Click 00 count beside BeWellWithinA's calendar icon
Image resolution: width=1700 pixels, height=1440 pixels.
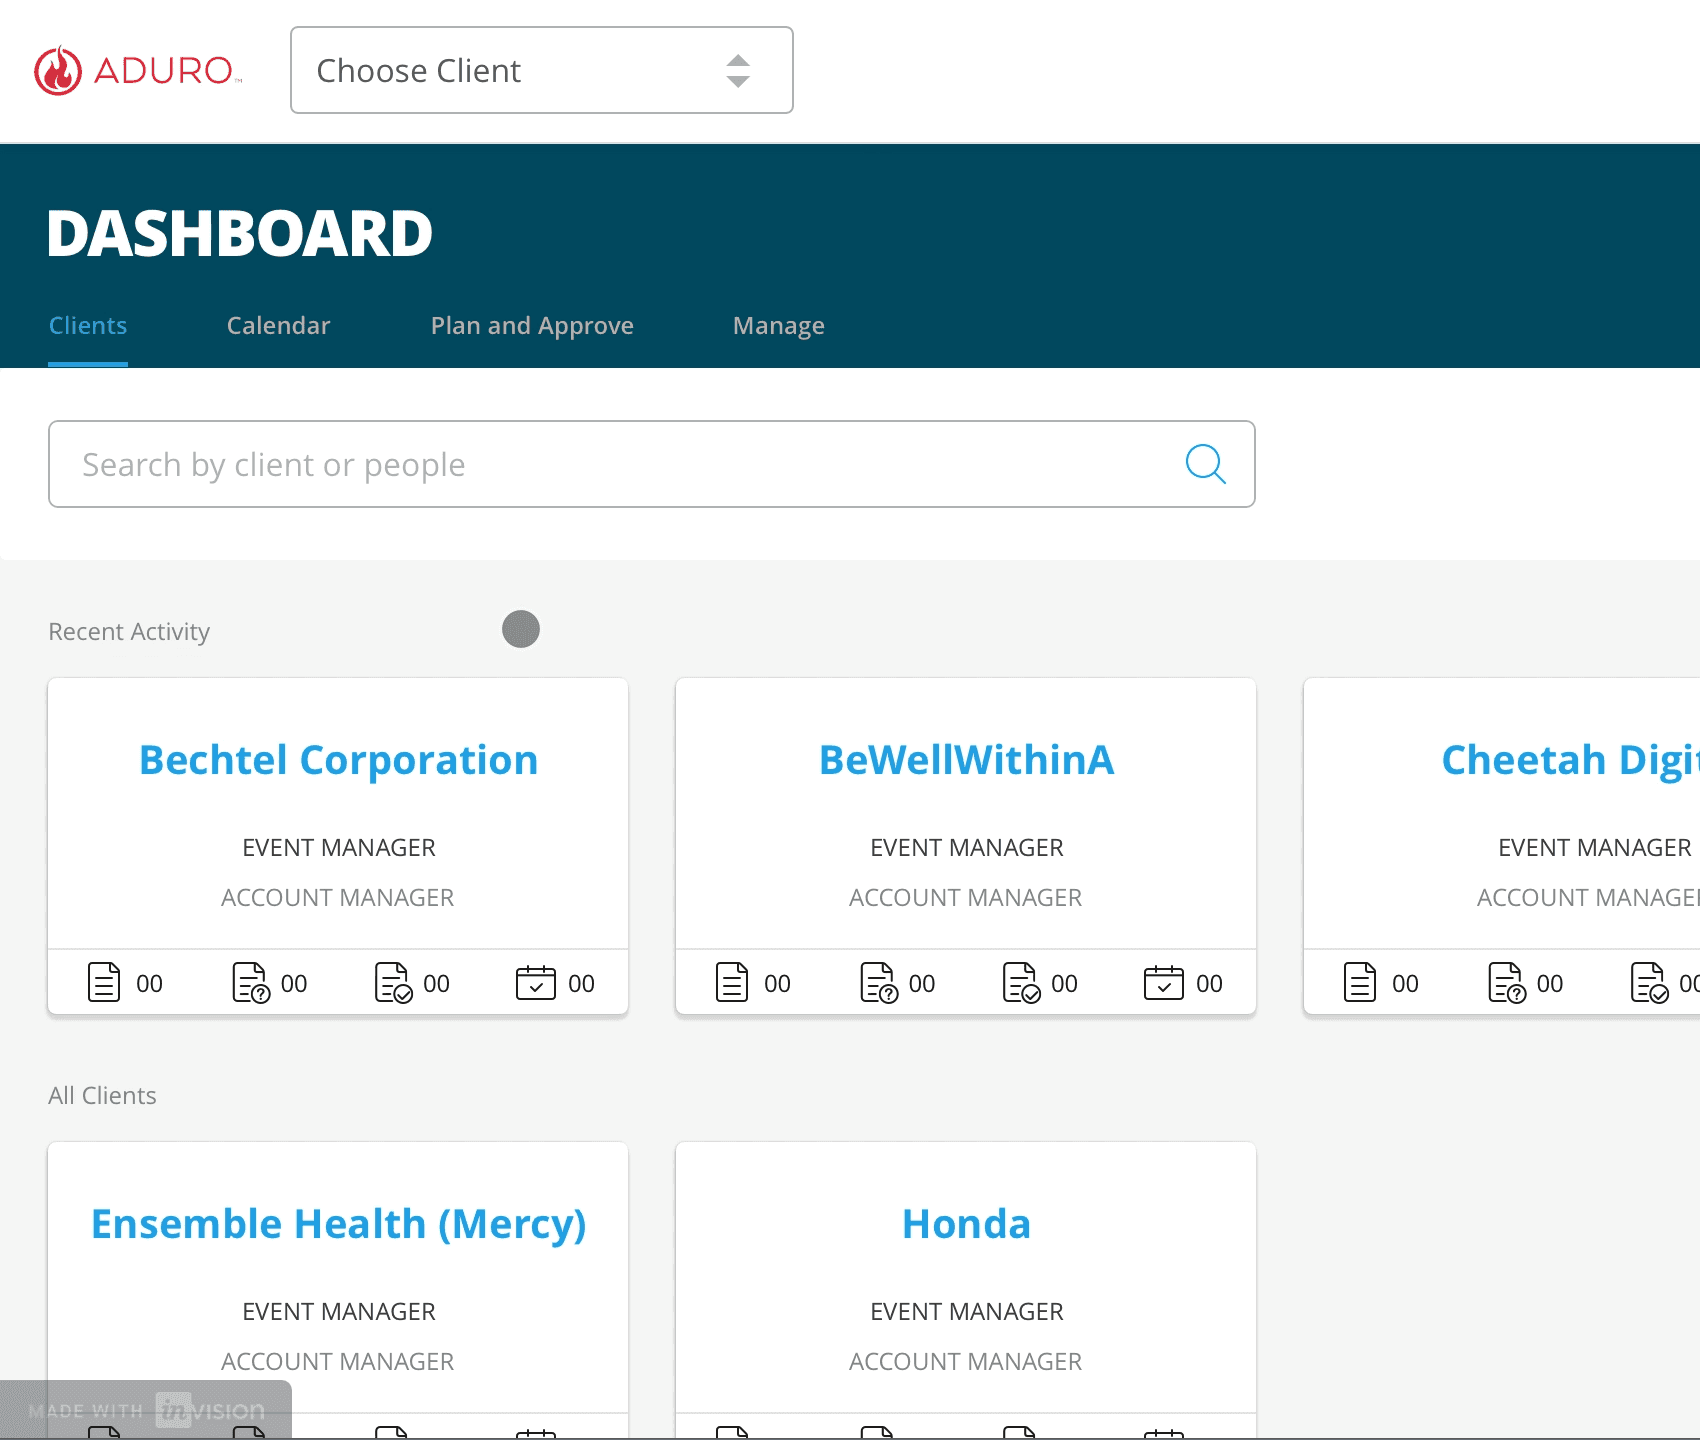pyautogui.click(x=1209, y=984)
